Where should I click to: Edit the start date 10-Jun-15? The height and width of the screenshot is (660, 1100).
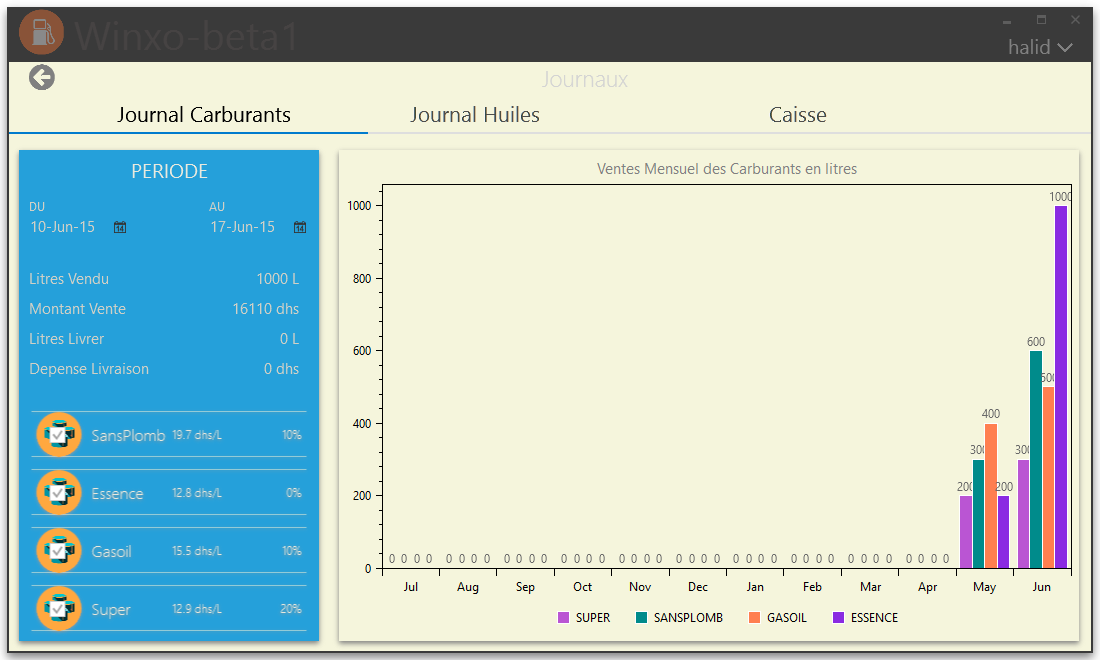click(62, 227)
